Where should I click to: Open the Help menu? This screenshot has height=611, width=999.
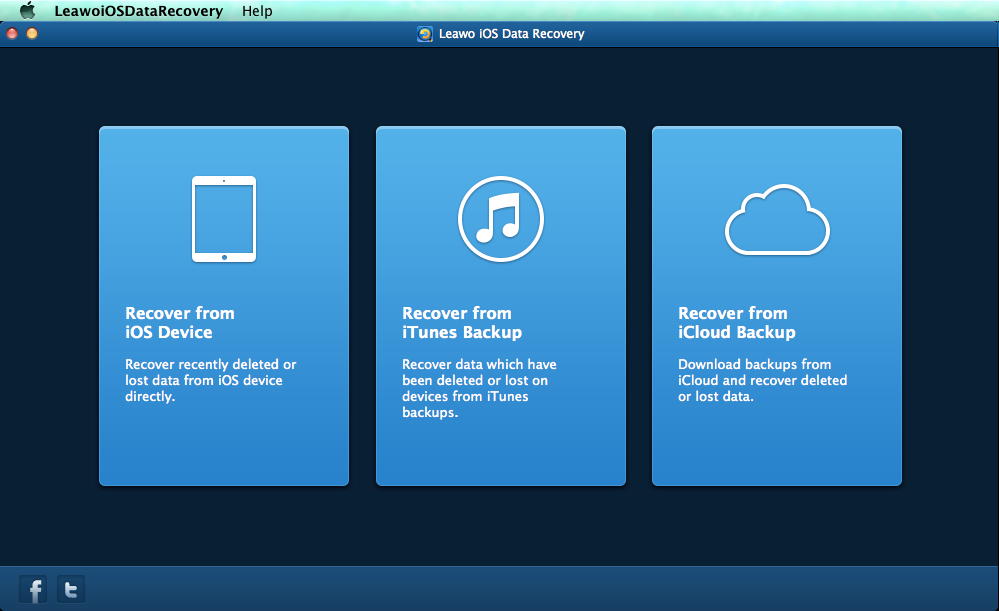pyautogui.click(x=257, y=11)
